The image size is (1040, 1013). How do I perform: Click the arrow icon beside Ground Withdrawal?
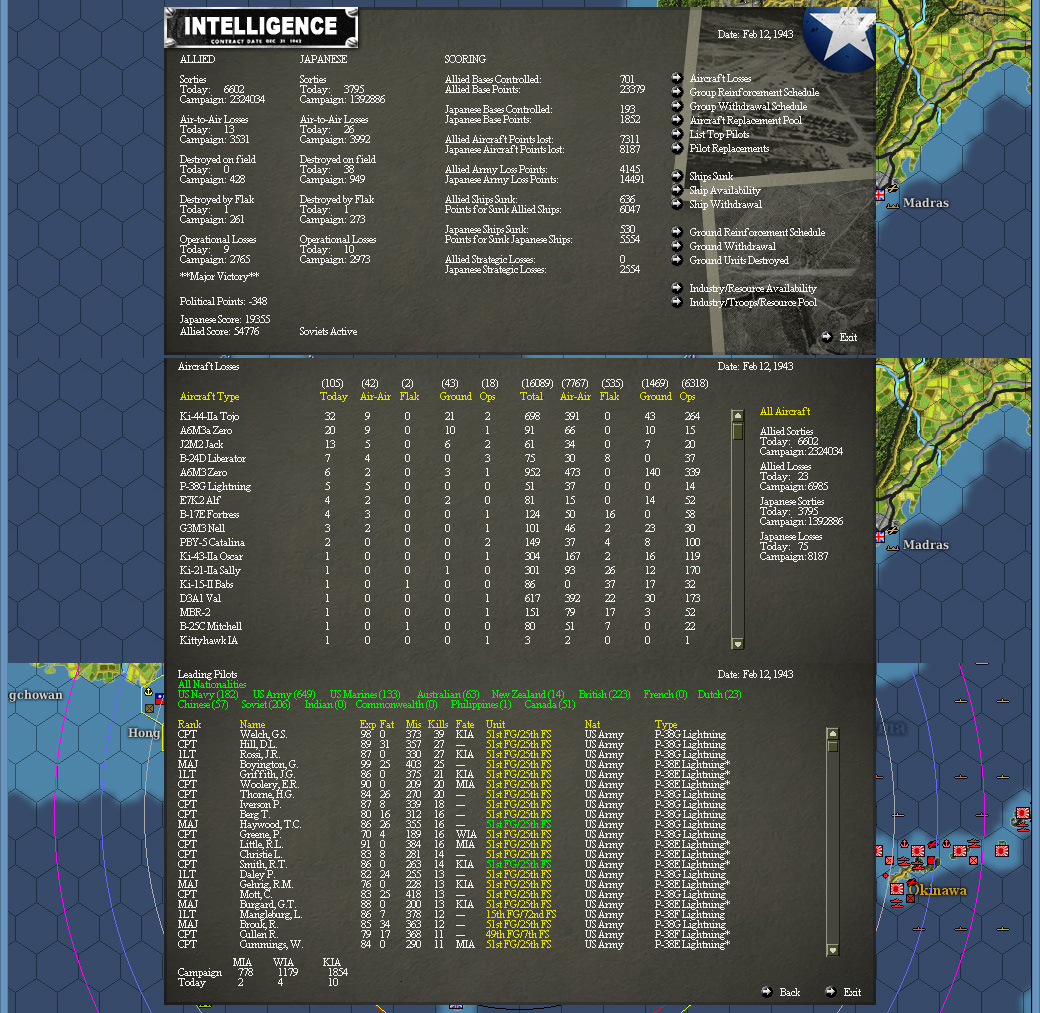[677, 245]
